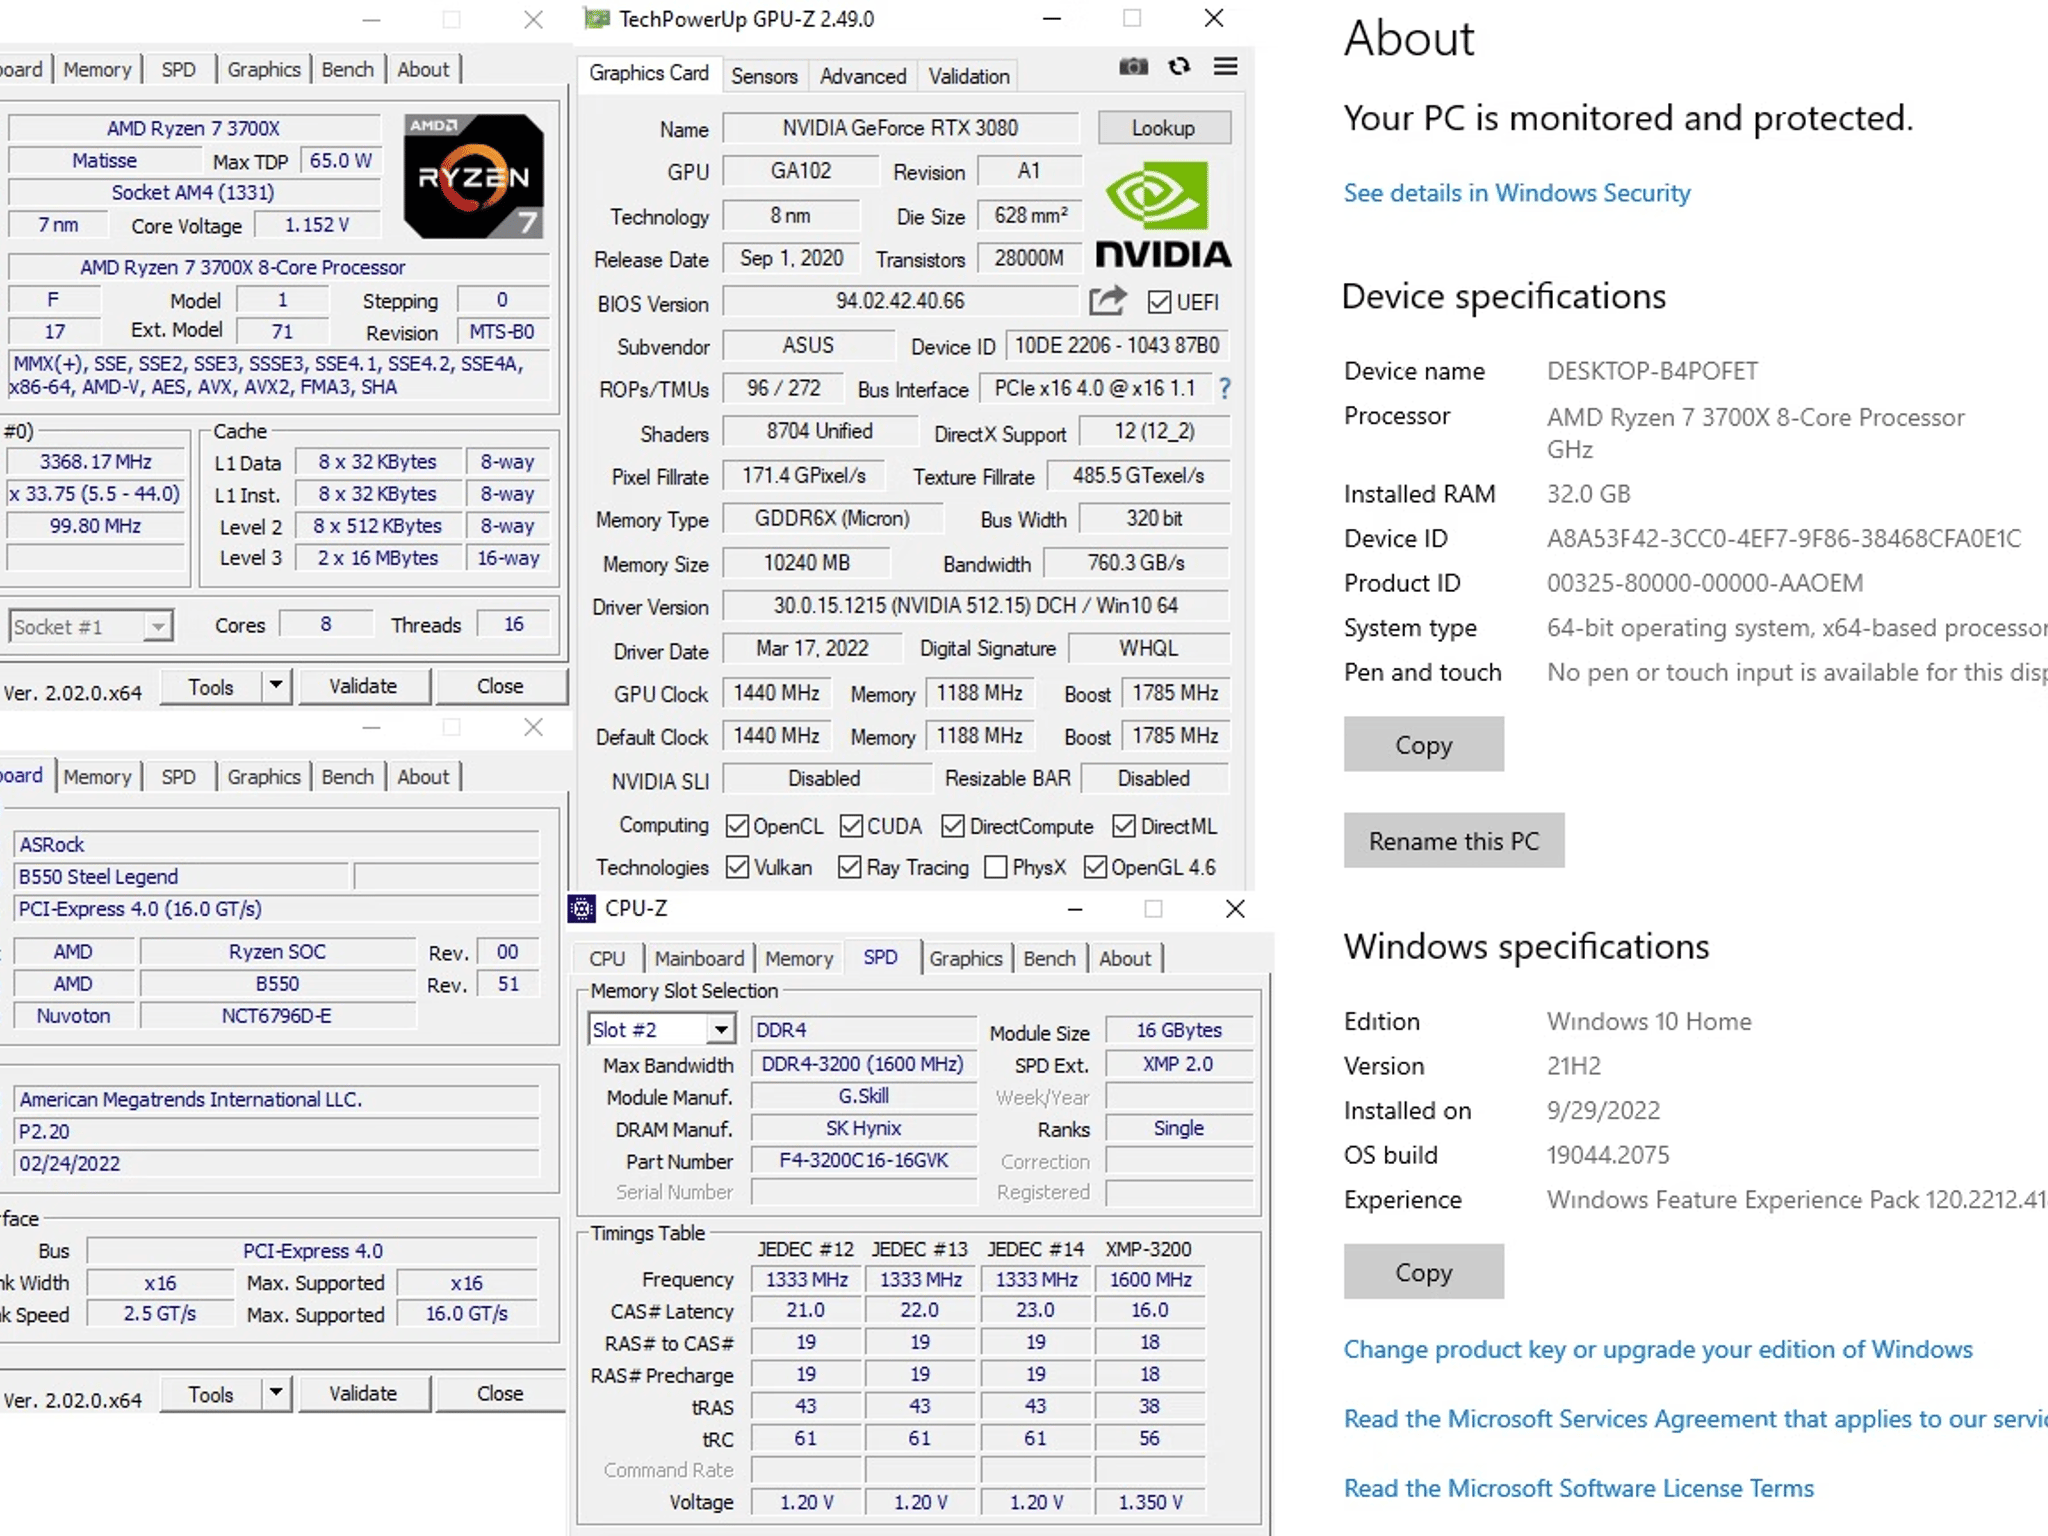
Task: Toggle the Ray Tracing checkbox
Action: [850, 867]
